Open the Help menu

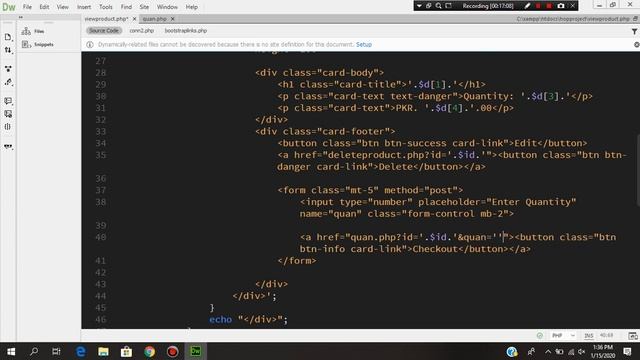pos(191,7)
